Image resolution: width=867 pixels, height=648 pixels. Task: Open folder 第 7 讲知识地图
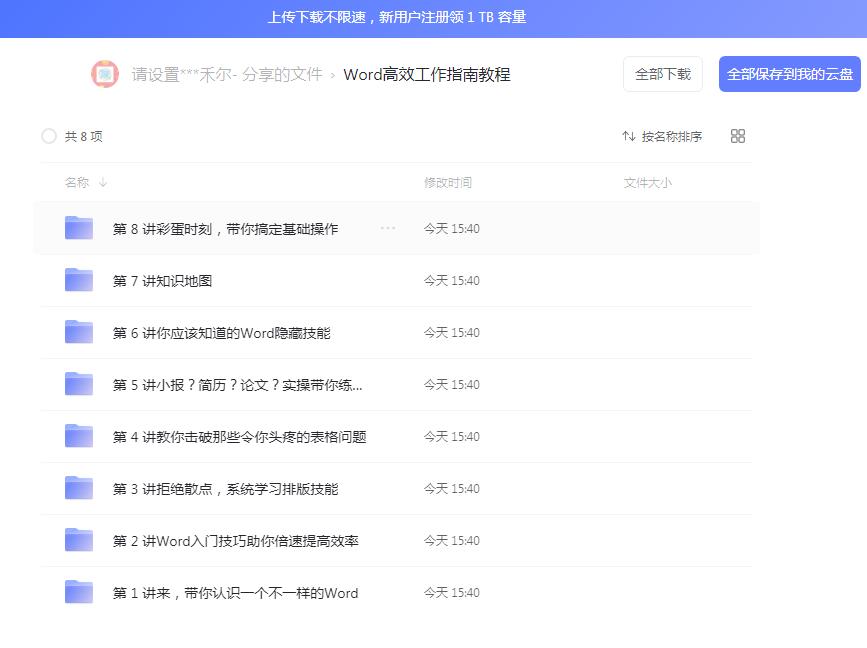[162, 281]
